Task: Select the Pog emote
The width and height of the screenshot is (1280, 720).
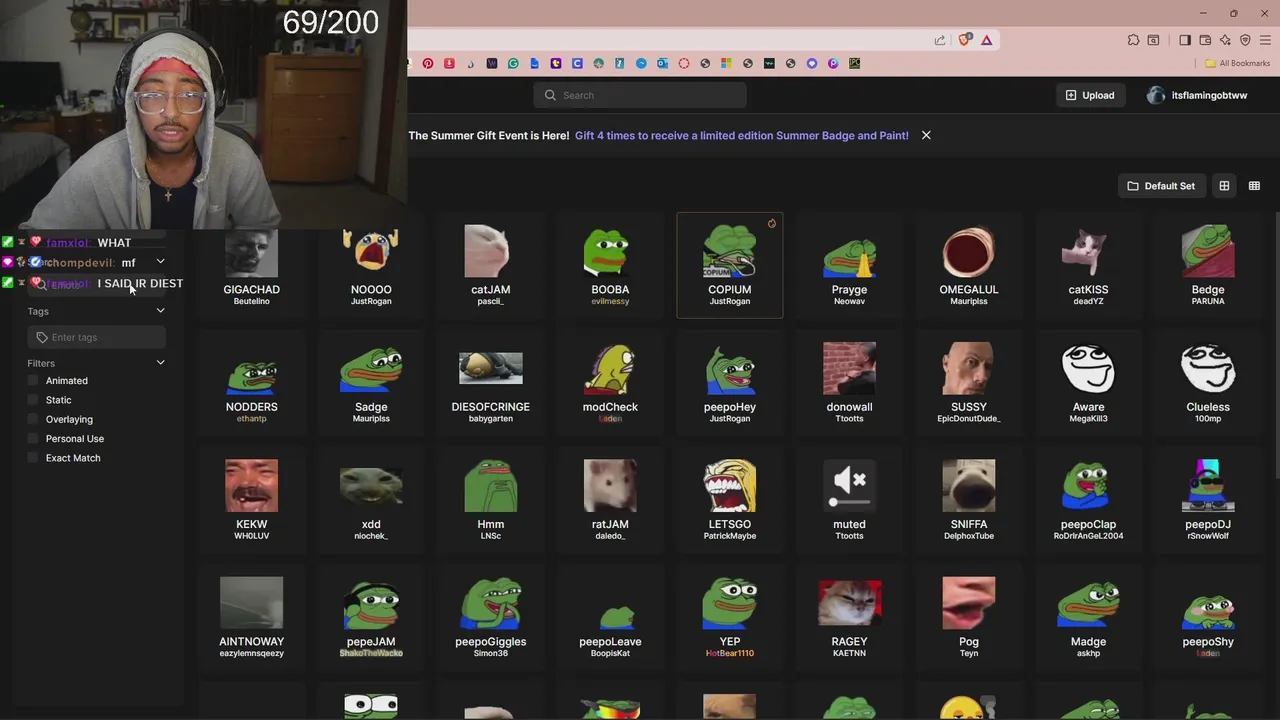Action: pos(969,617)
